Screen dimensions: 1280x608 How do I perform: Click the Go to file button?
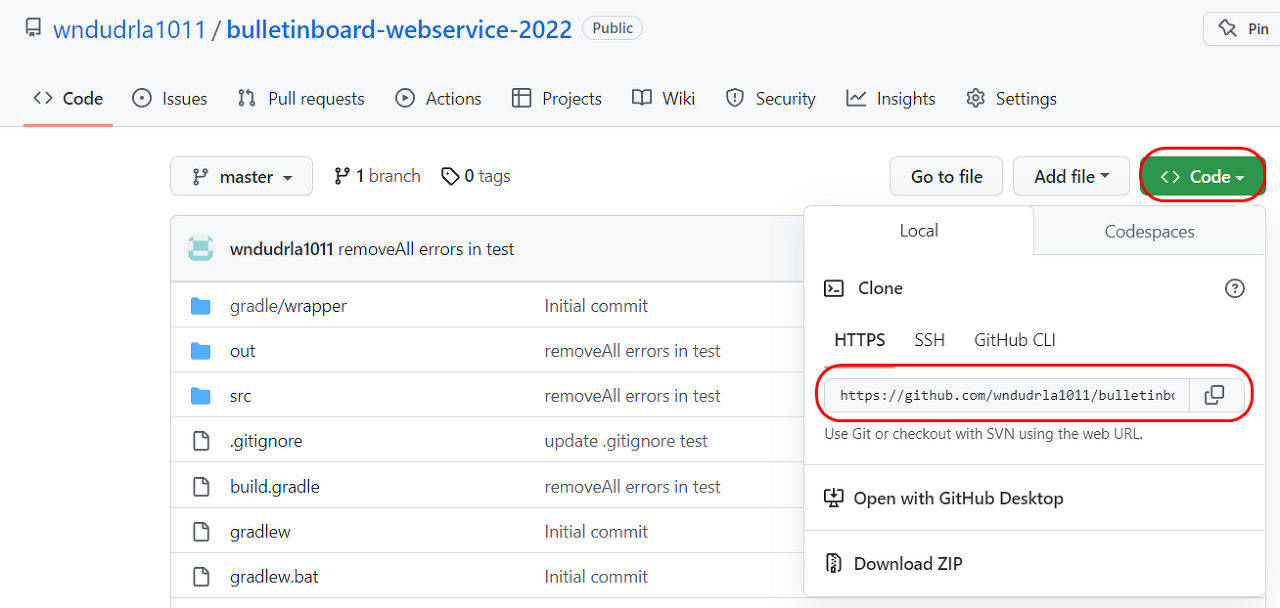tap(946, 176)
